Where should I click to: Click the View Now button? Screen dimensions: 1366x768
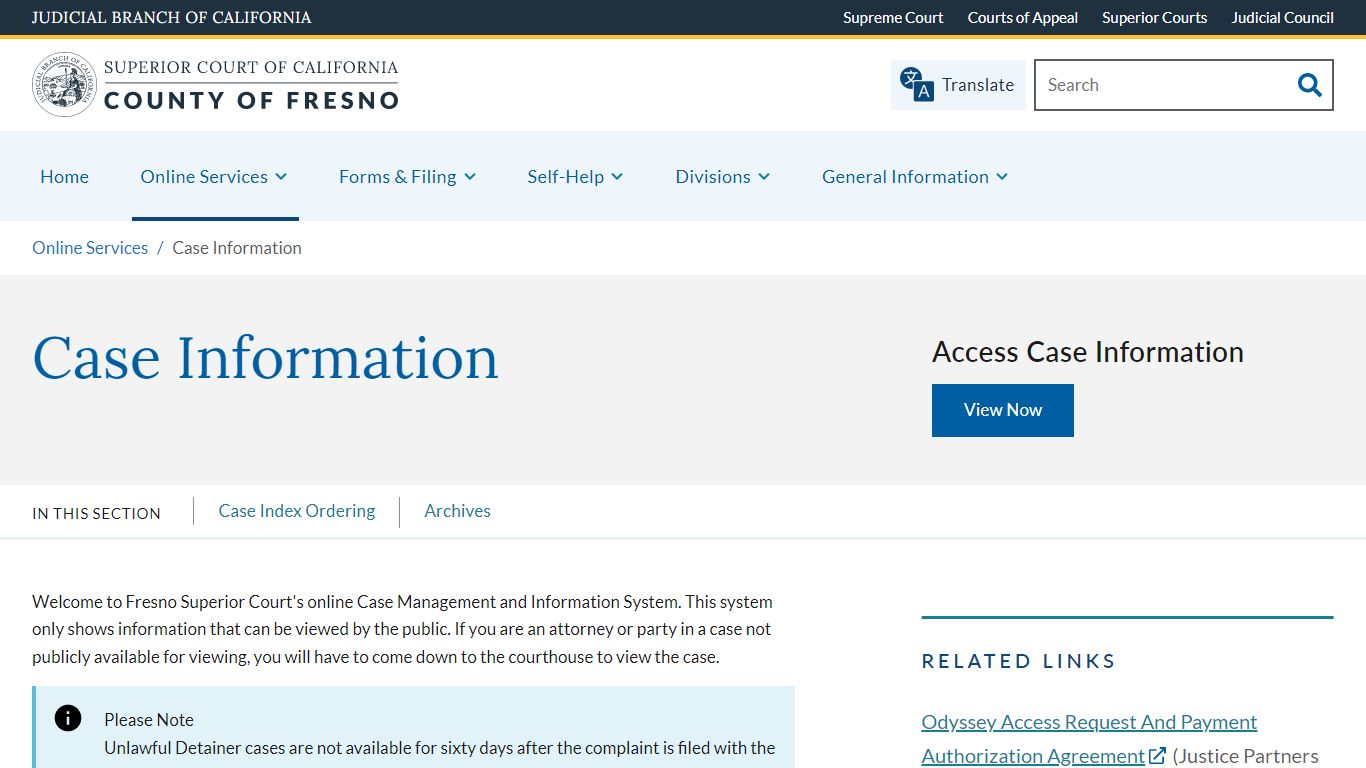1002,410
